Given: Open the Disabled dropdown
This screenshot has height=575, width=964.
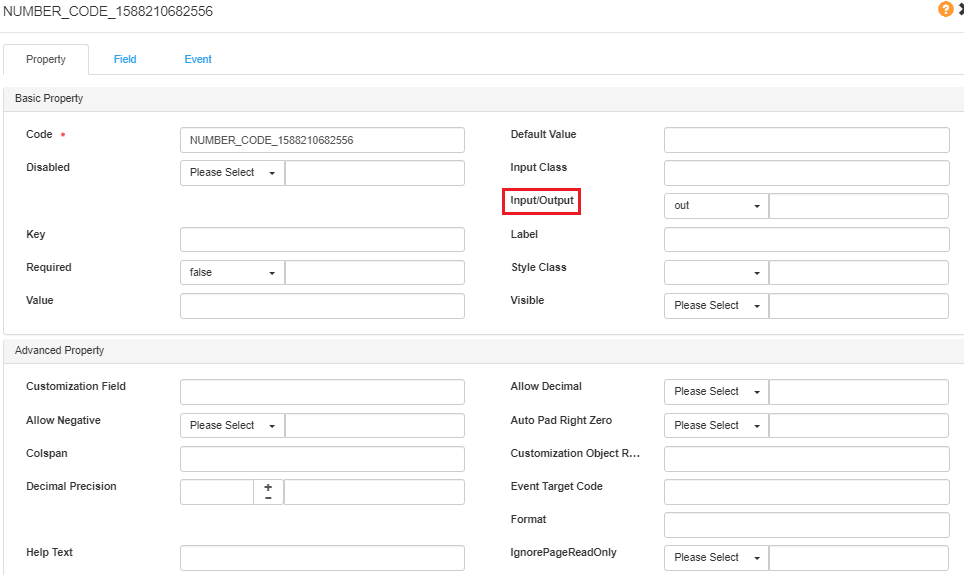Looking at the screenshot, I should 232,173.
